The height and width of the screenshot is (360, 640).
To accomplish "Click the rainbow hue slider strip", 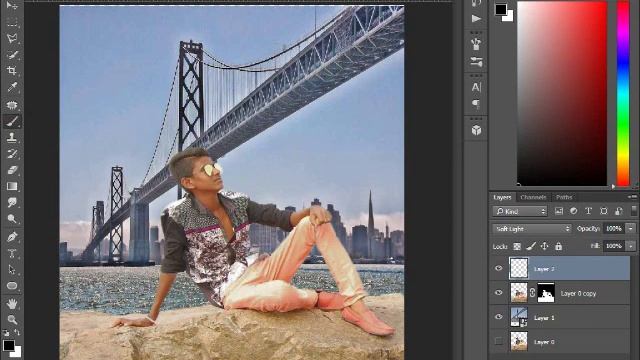I will point(623,93).
